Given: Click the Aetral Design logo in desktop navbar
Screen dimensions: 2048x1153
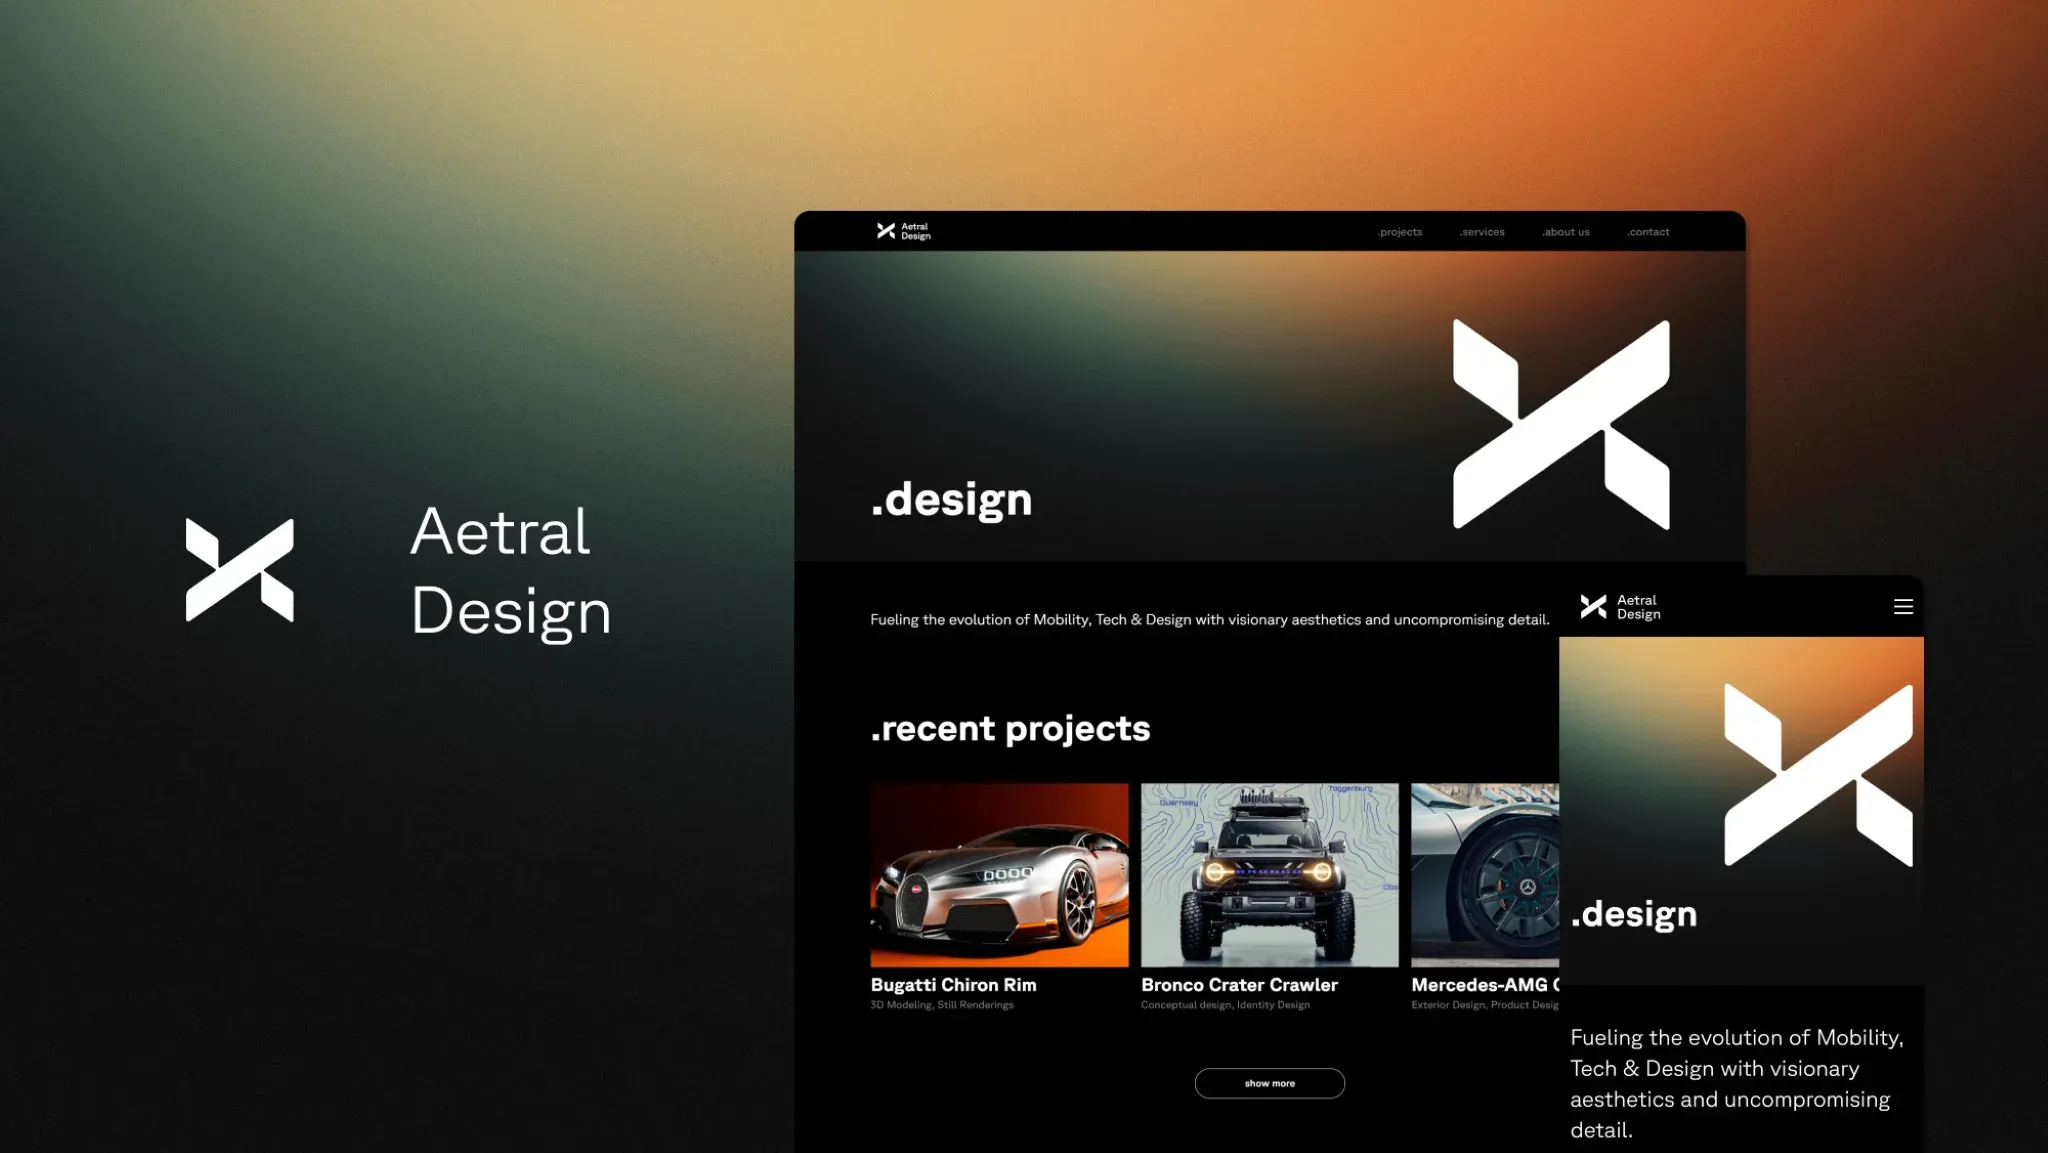Looking at the screenshot, I should click(903, 231).
